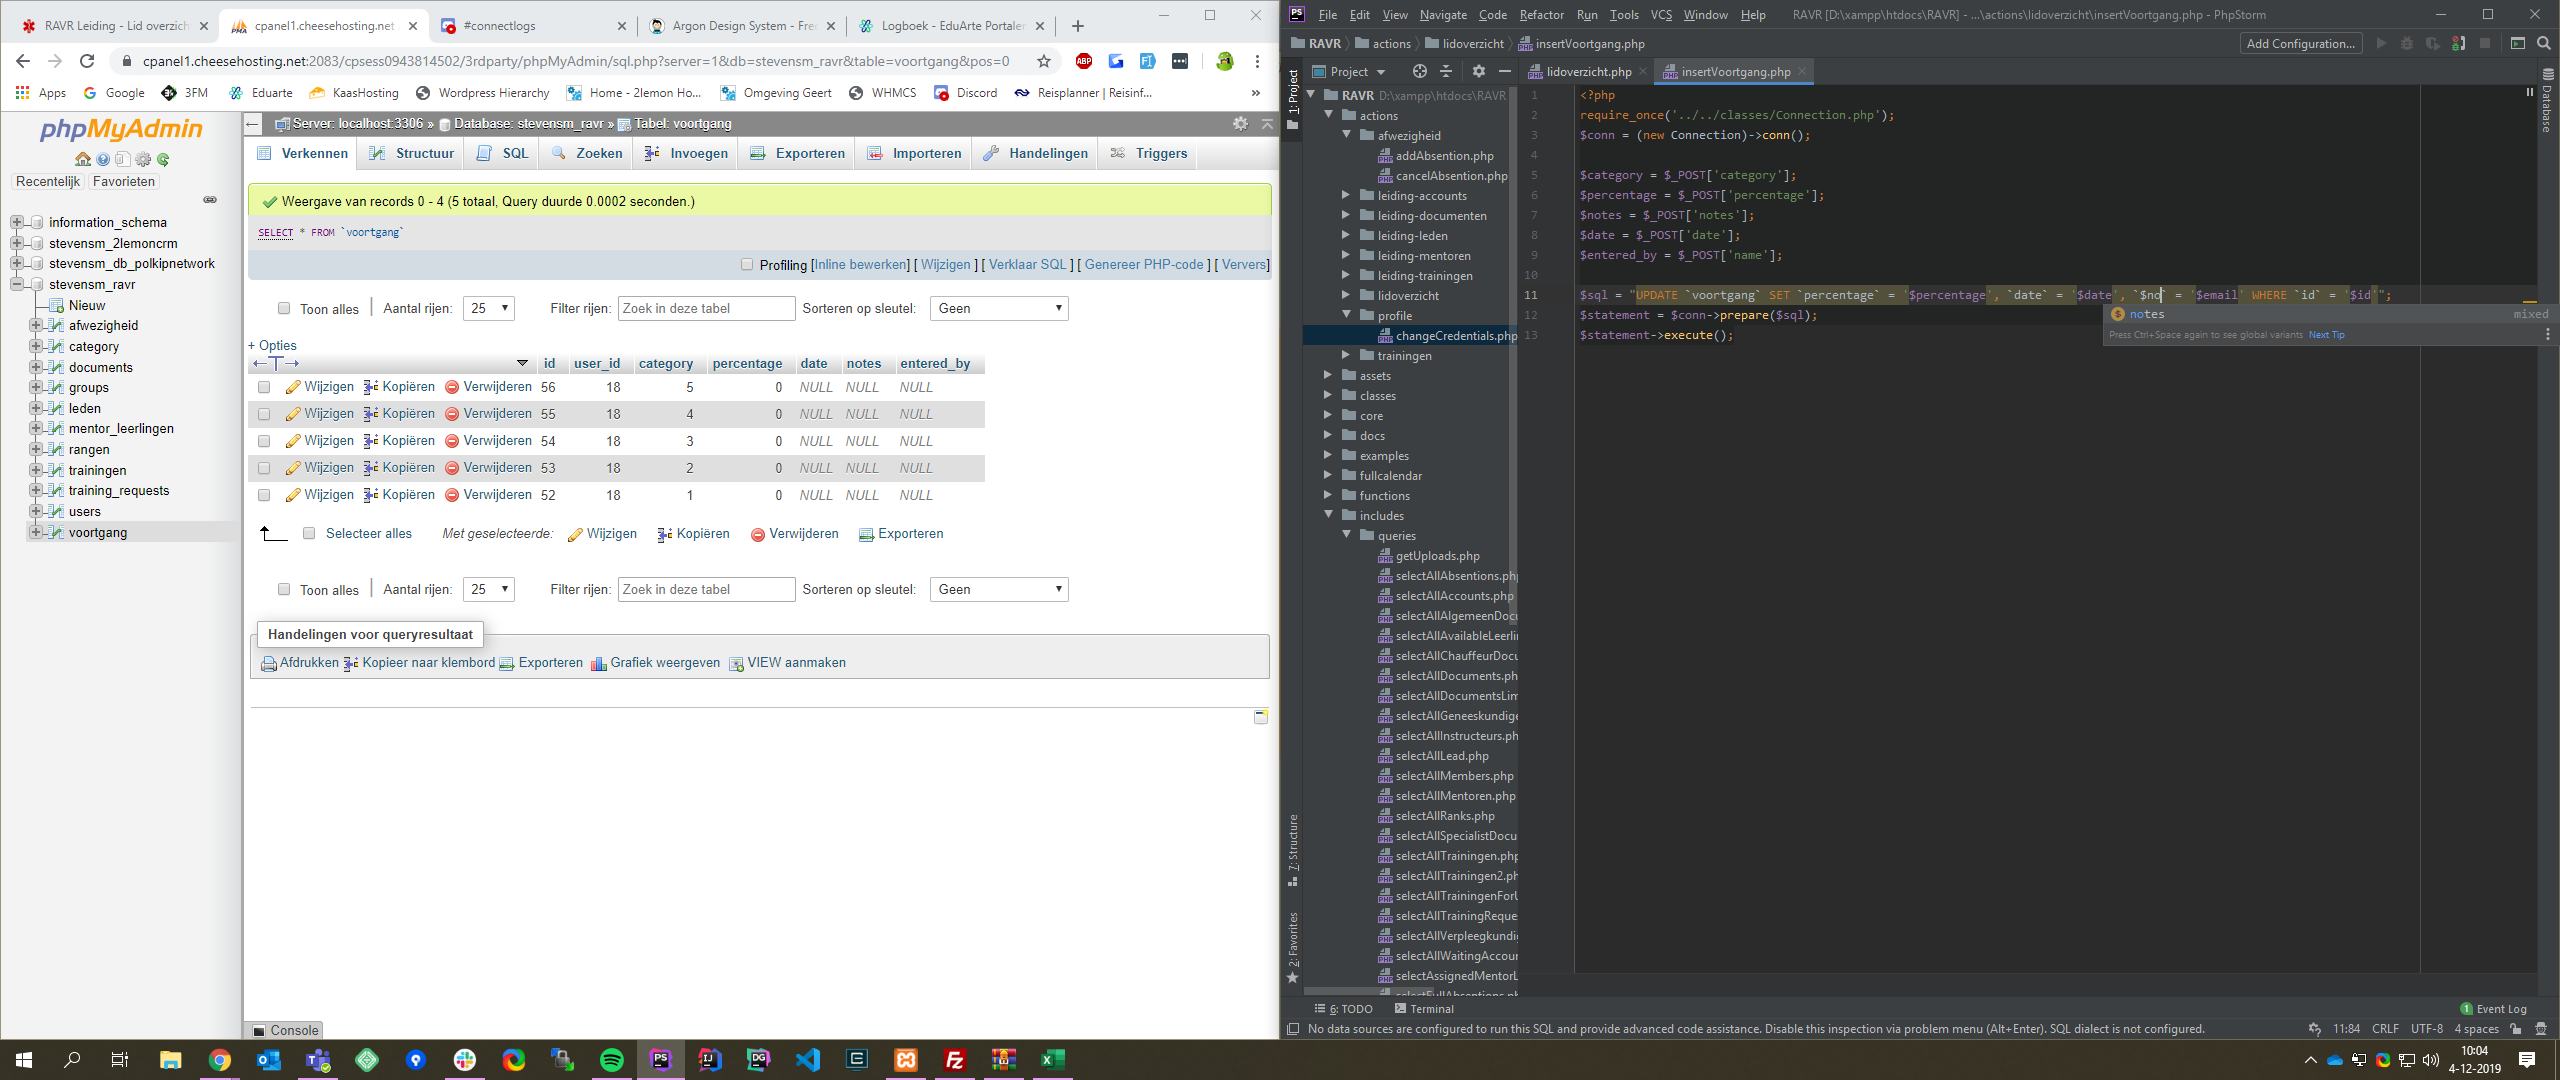
Task: Click the Afdrukken print icon
Action: pos(268,663)
